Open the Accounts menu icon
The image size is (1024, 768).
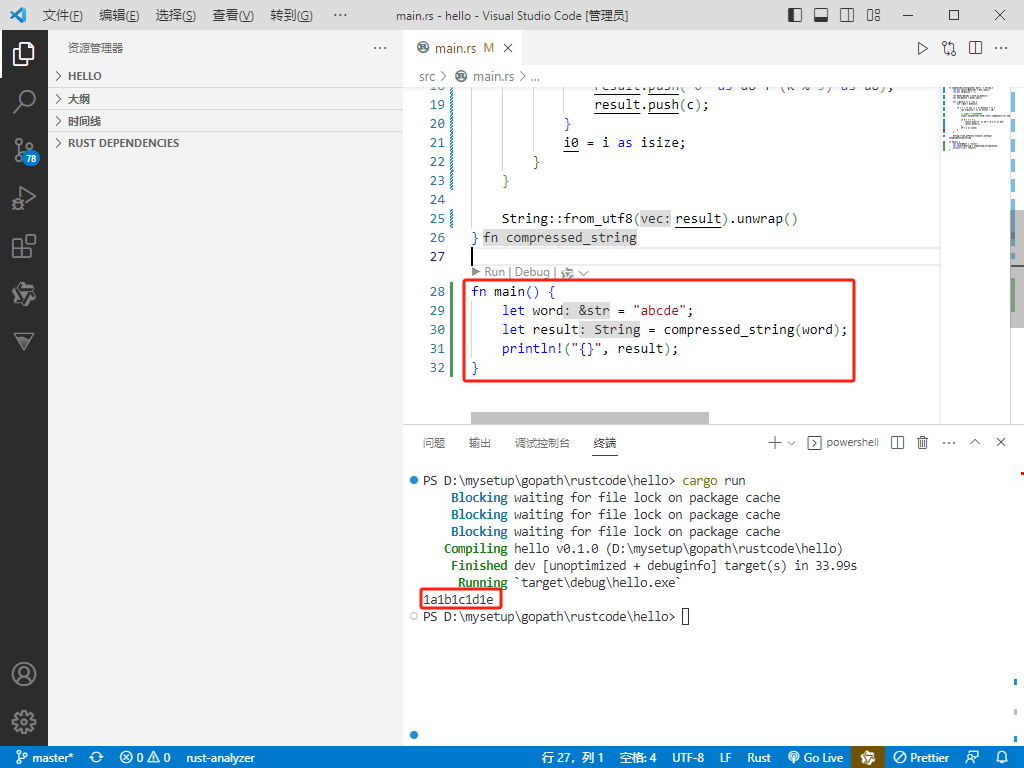point(24,674)
